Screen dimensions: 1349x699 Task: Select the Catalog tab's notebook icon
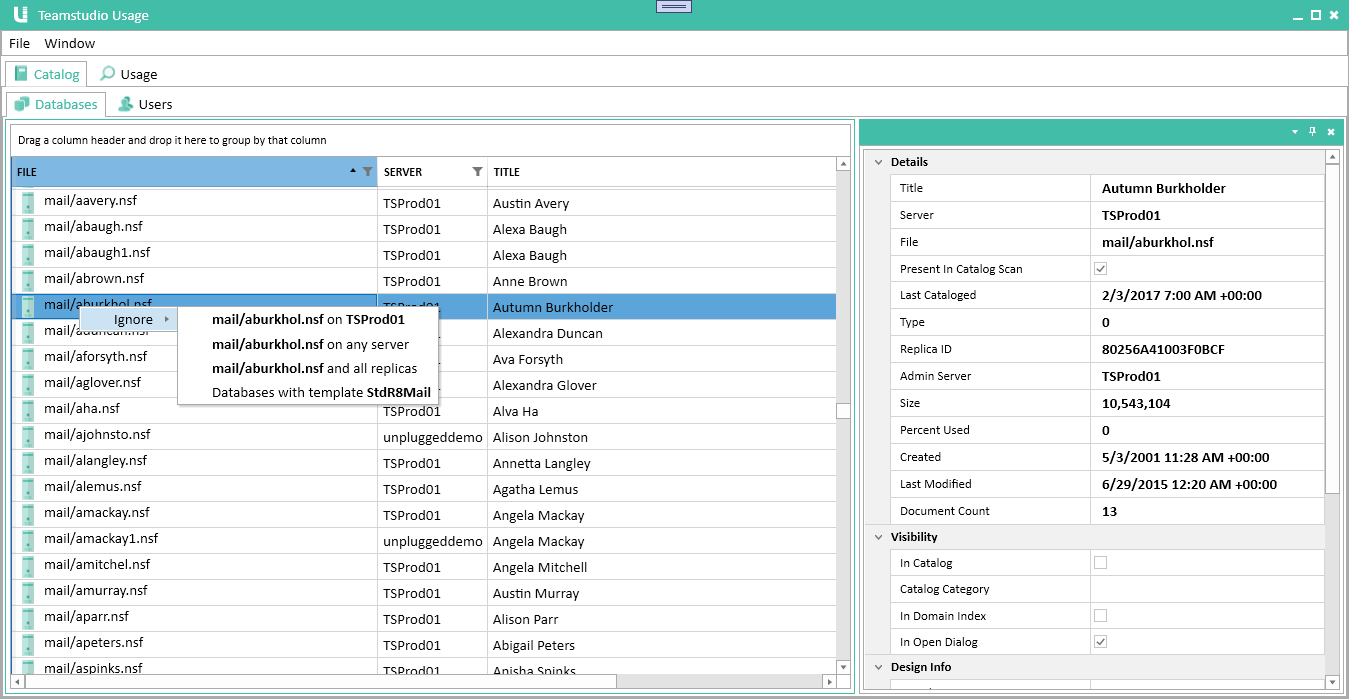click(21, 73)
